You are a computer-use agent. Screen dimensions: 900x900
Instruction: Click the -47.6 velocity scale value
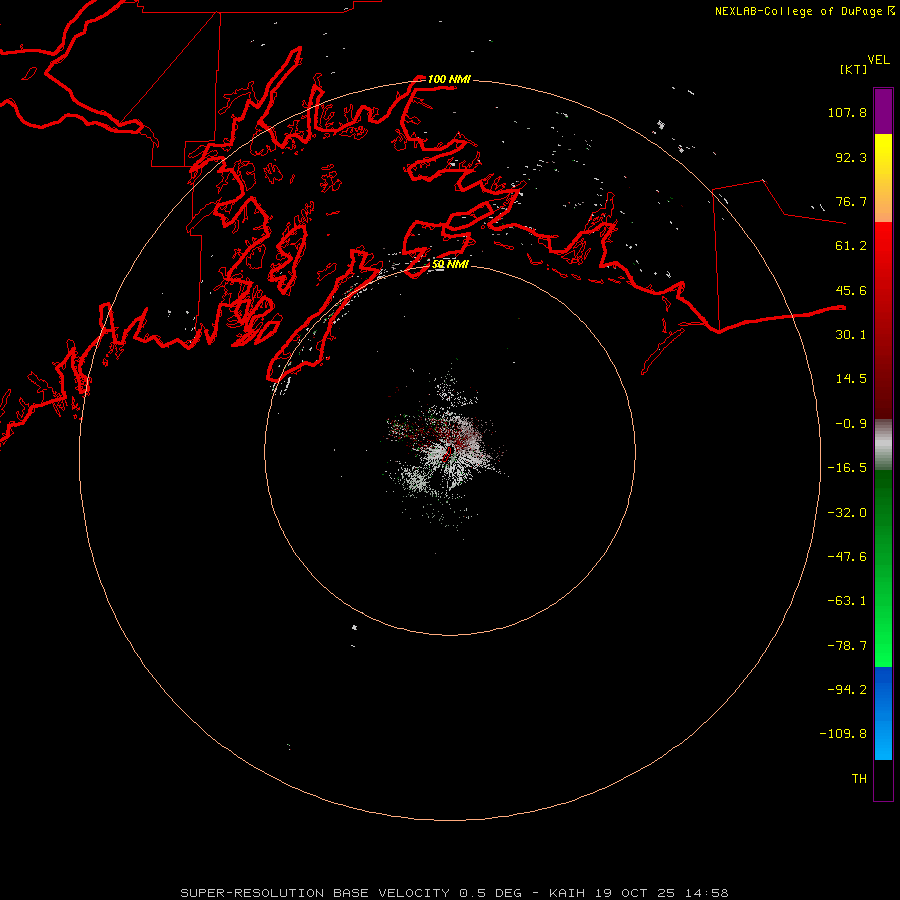(x=847, y=557)
